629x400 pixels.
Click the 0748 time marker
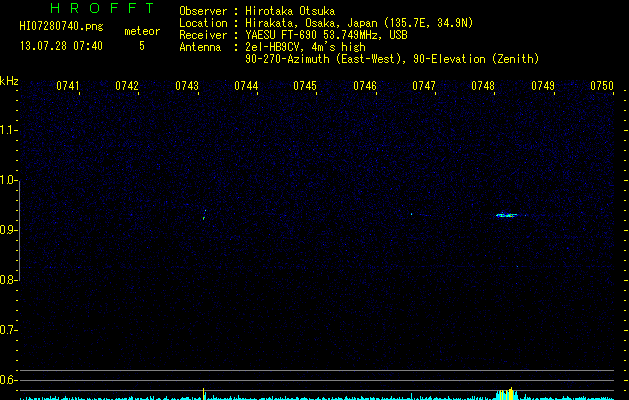(483, 86)
